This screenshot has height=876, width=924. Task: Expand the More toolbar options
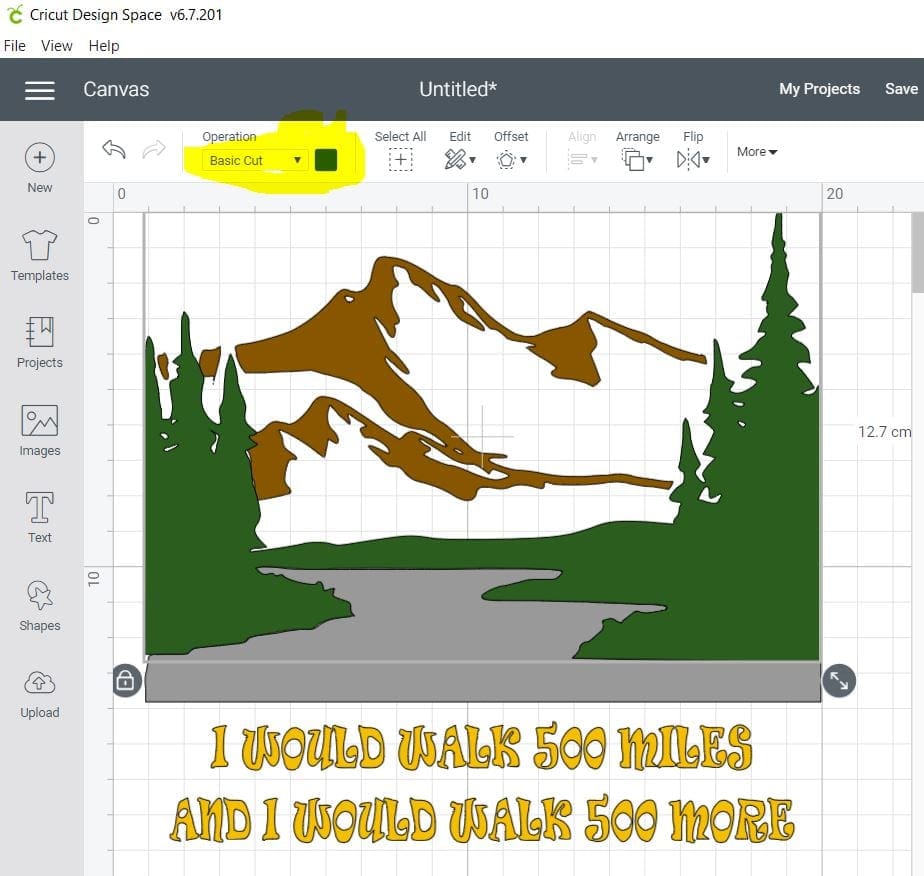pyautogui.click(x=757, y=152)
